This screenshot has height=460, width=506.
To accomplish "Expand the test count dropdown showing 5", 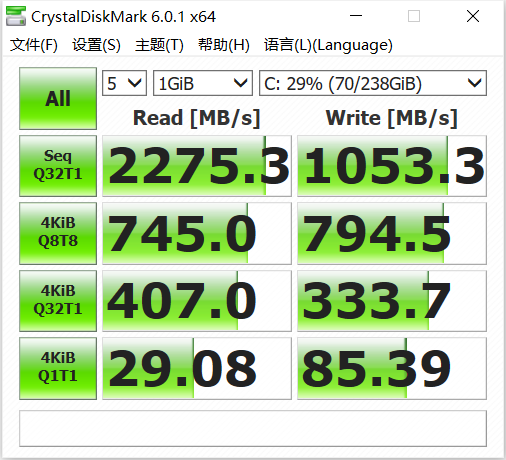I will (x=124, y=83).
